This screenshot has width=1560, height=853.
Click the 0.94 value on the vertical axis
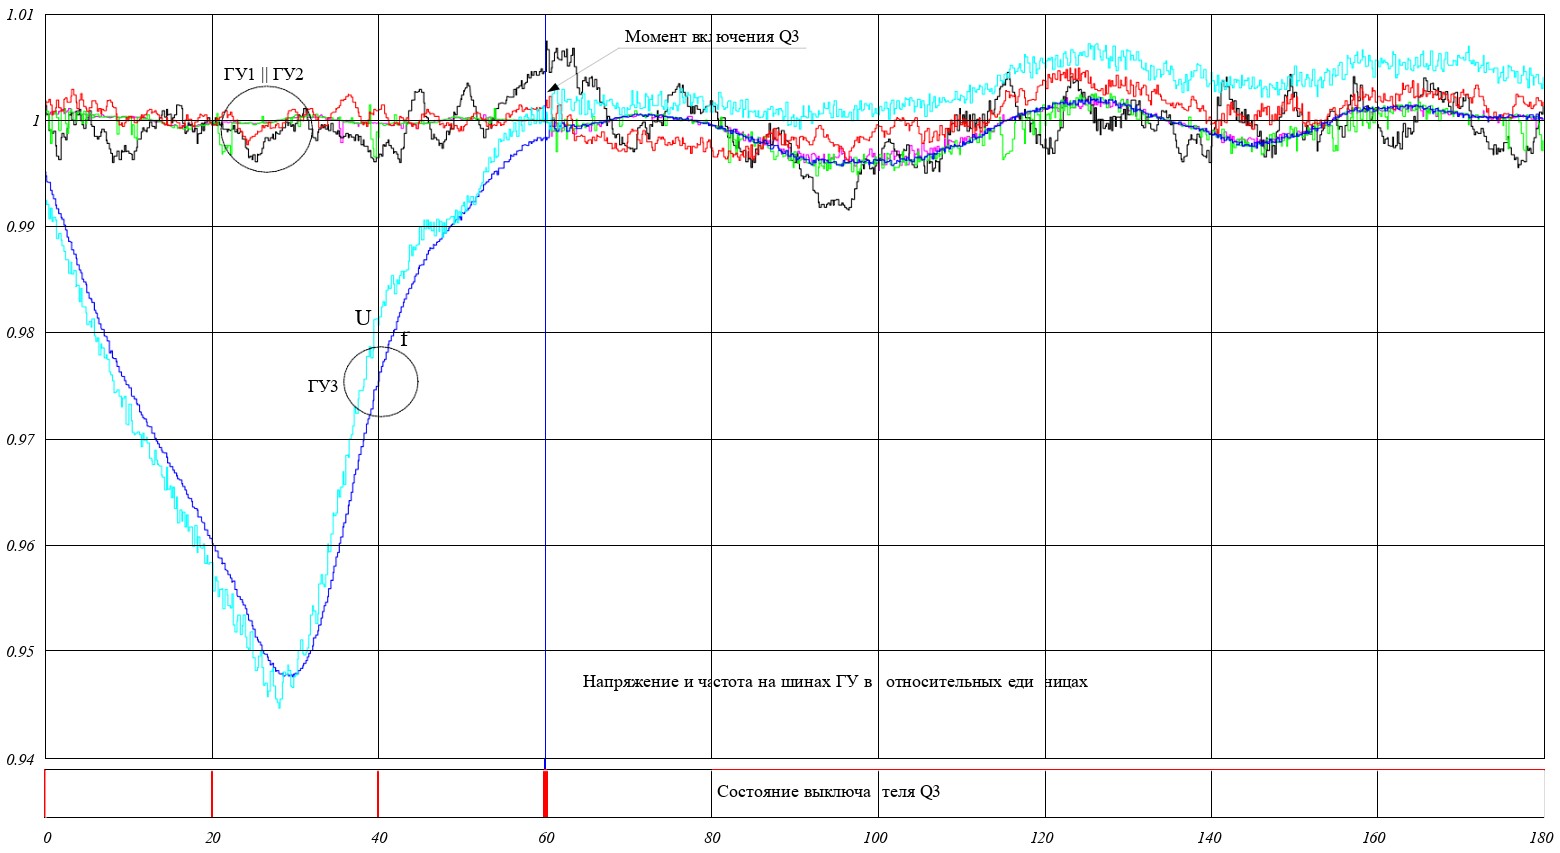pyautogui.click(x=20, y=760)
